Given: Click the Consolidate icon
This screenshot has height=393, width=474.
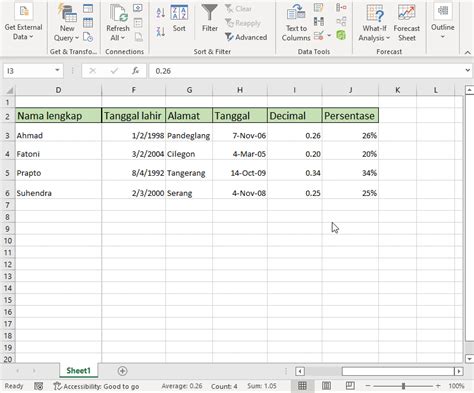Looking at the screenshot, I should click(x=341, y=8).
